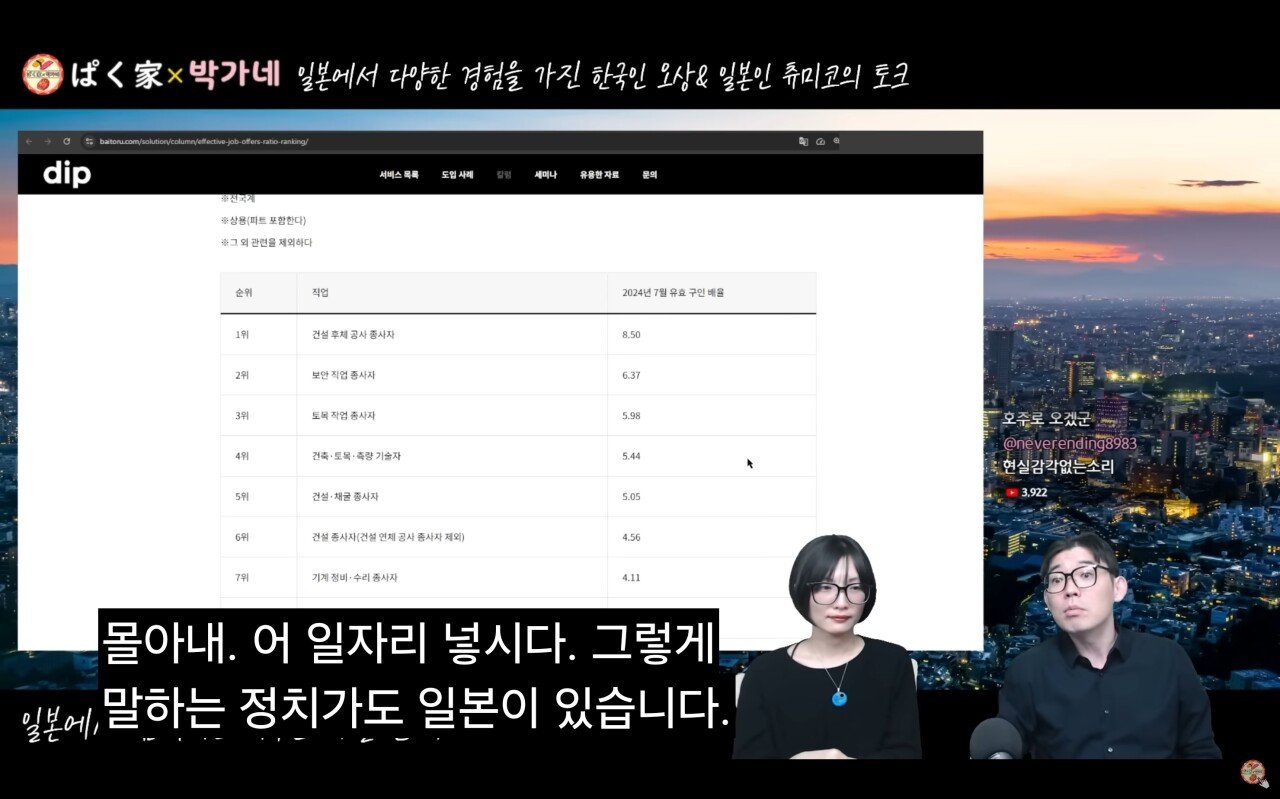1280x799 pixels.
Task: Click the YouTube icon beside 3,922
Action: pyautogui.click(x=1011, y=492)
